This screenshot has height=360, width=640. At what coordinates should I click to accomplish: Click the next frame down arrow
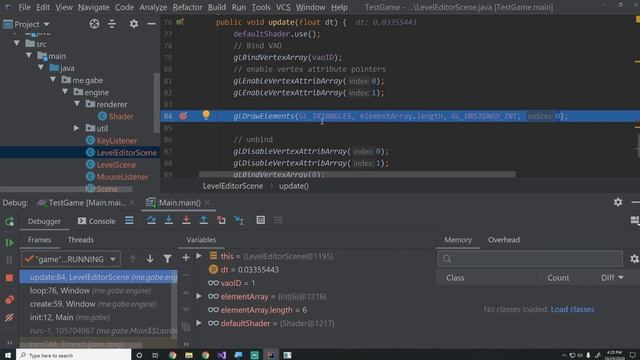(150, 259)
